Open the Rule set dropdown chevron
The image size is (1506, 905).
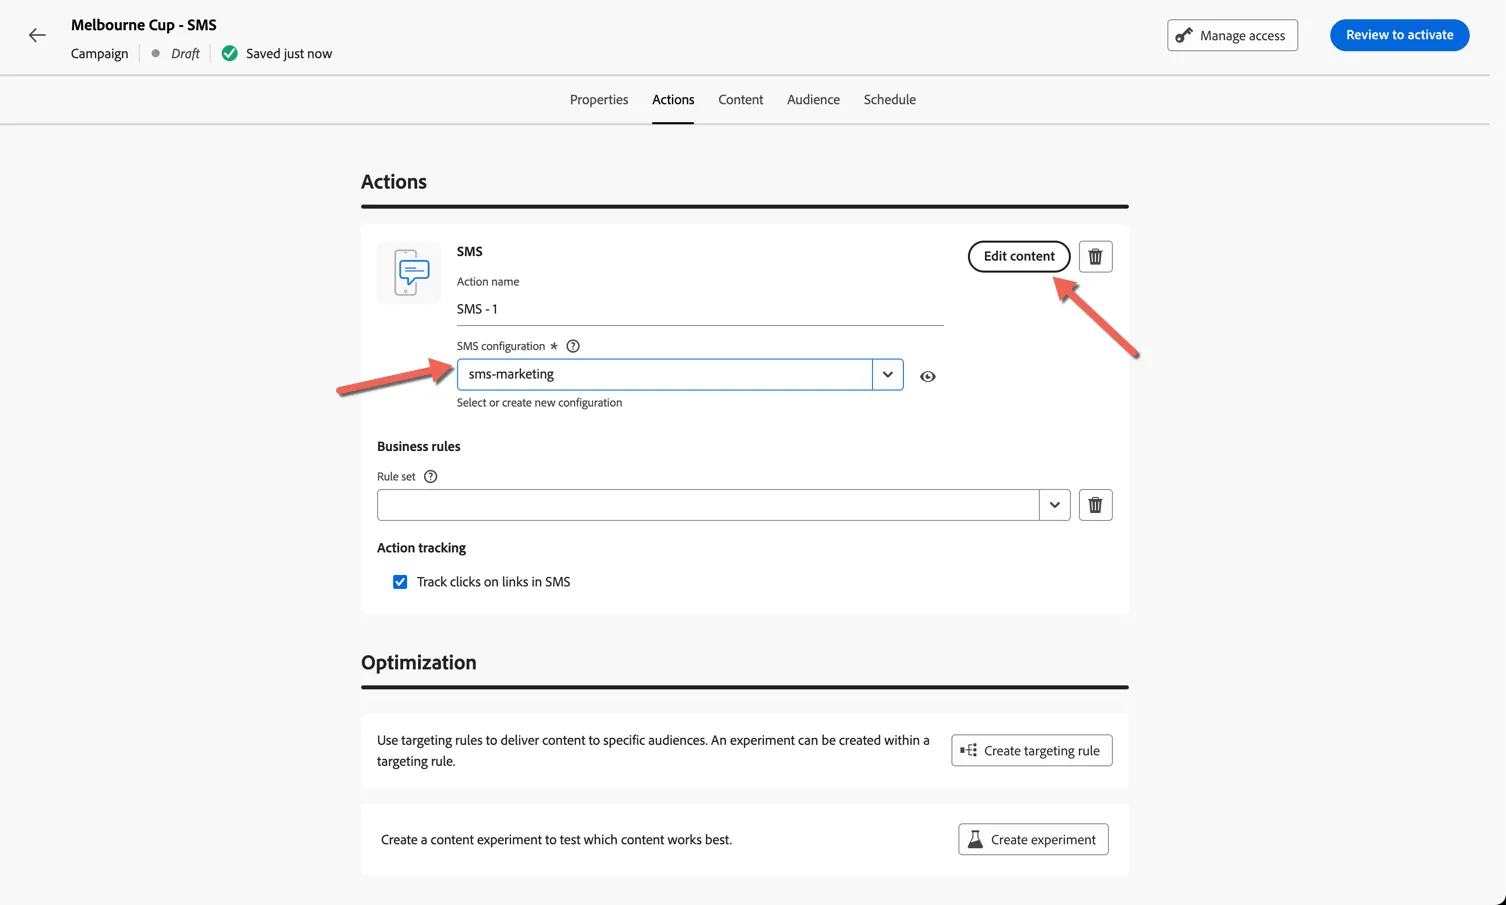pos(1055,505)
